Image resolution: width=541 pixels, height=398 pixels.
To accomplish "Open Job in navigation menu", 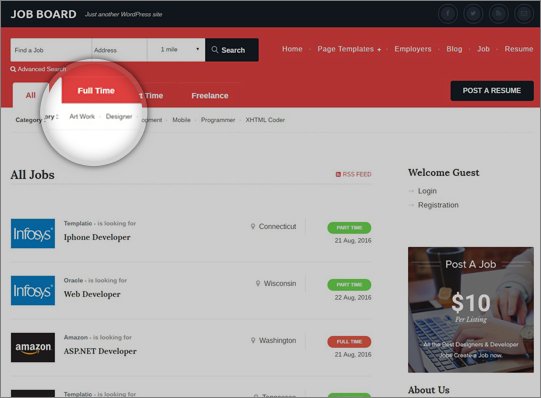I will (x=483, y=49).
